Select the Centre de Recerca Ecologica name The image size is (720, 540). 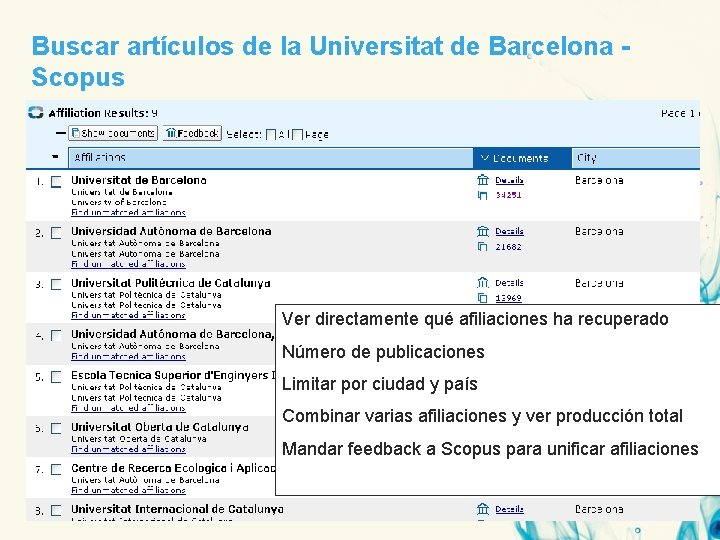173,468
